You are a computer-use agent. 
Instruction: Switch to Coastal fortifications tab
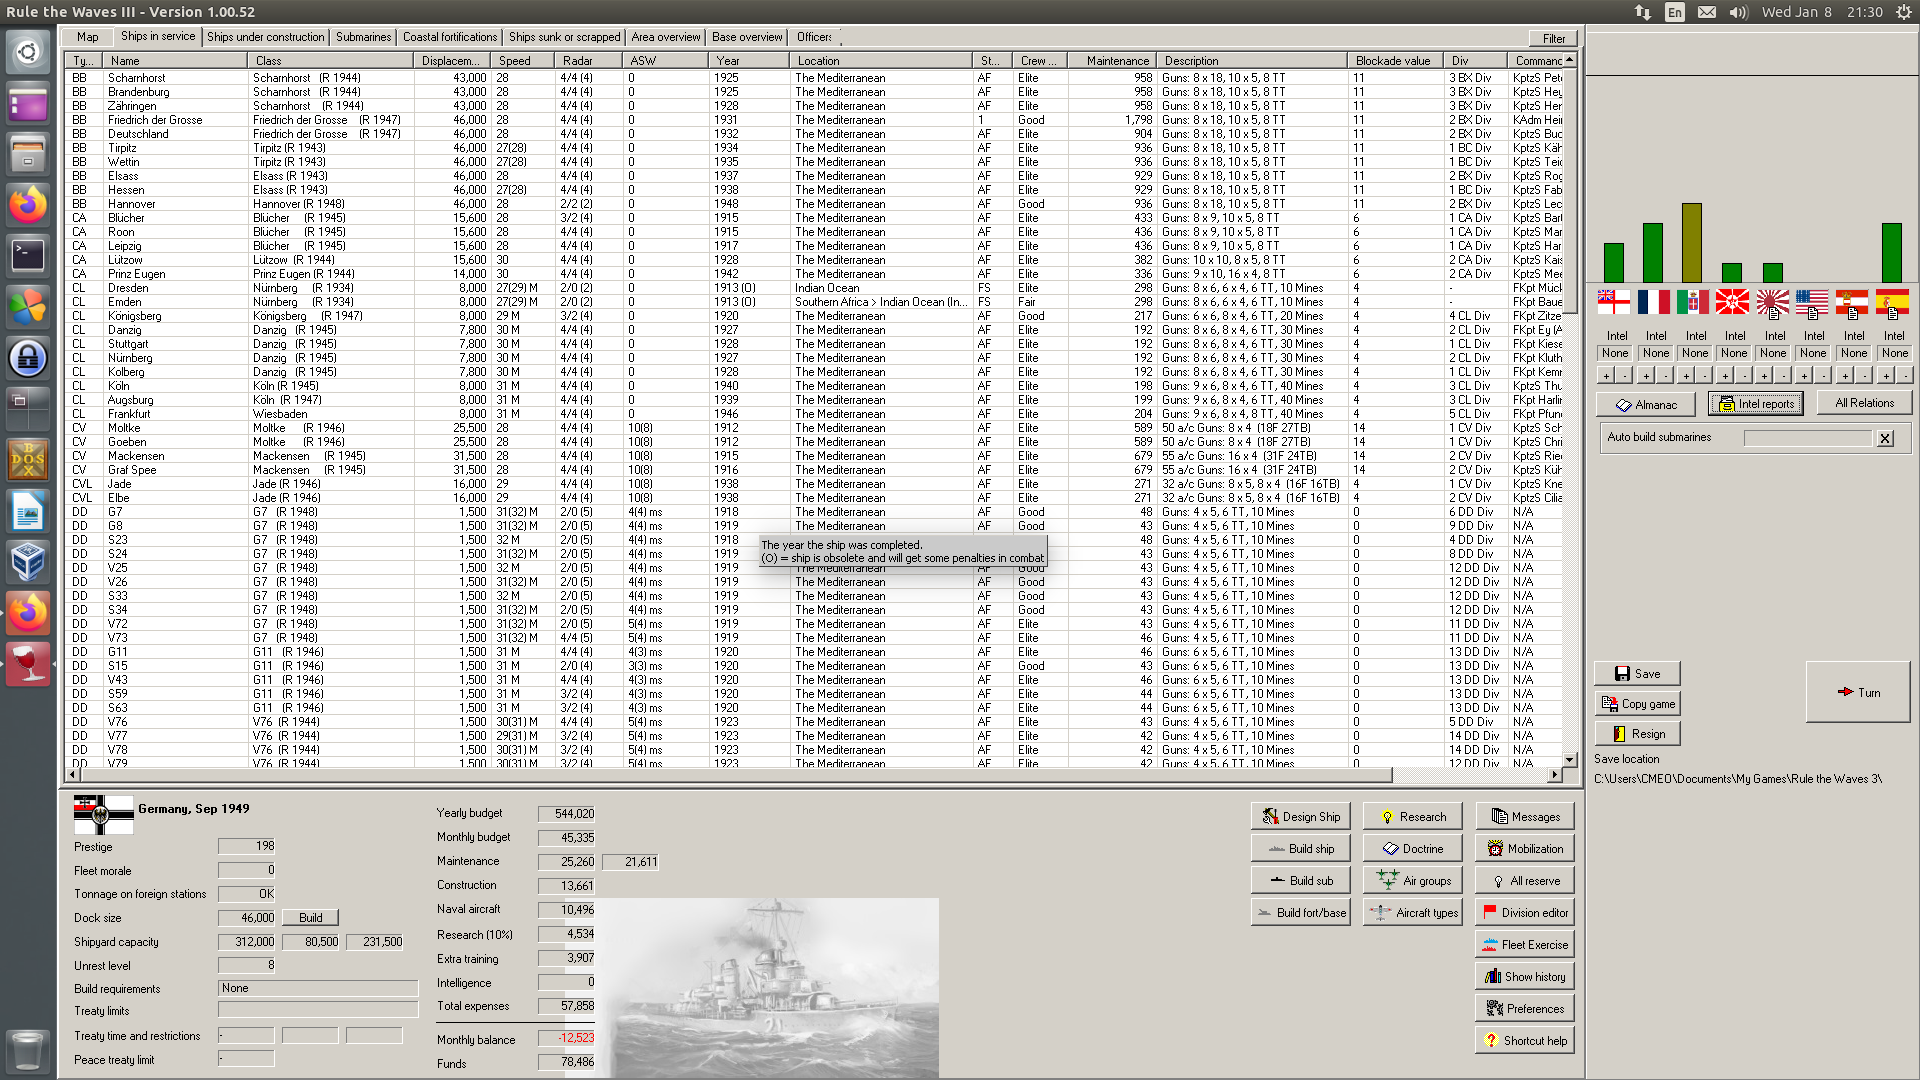tap(450, 37)
